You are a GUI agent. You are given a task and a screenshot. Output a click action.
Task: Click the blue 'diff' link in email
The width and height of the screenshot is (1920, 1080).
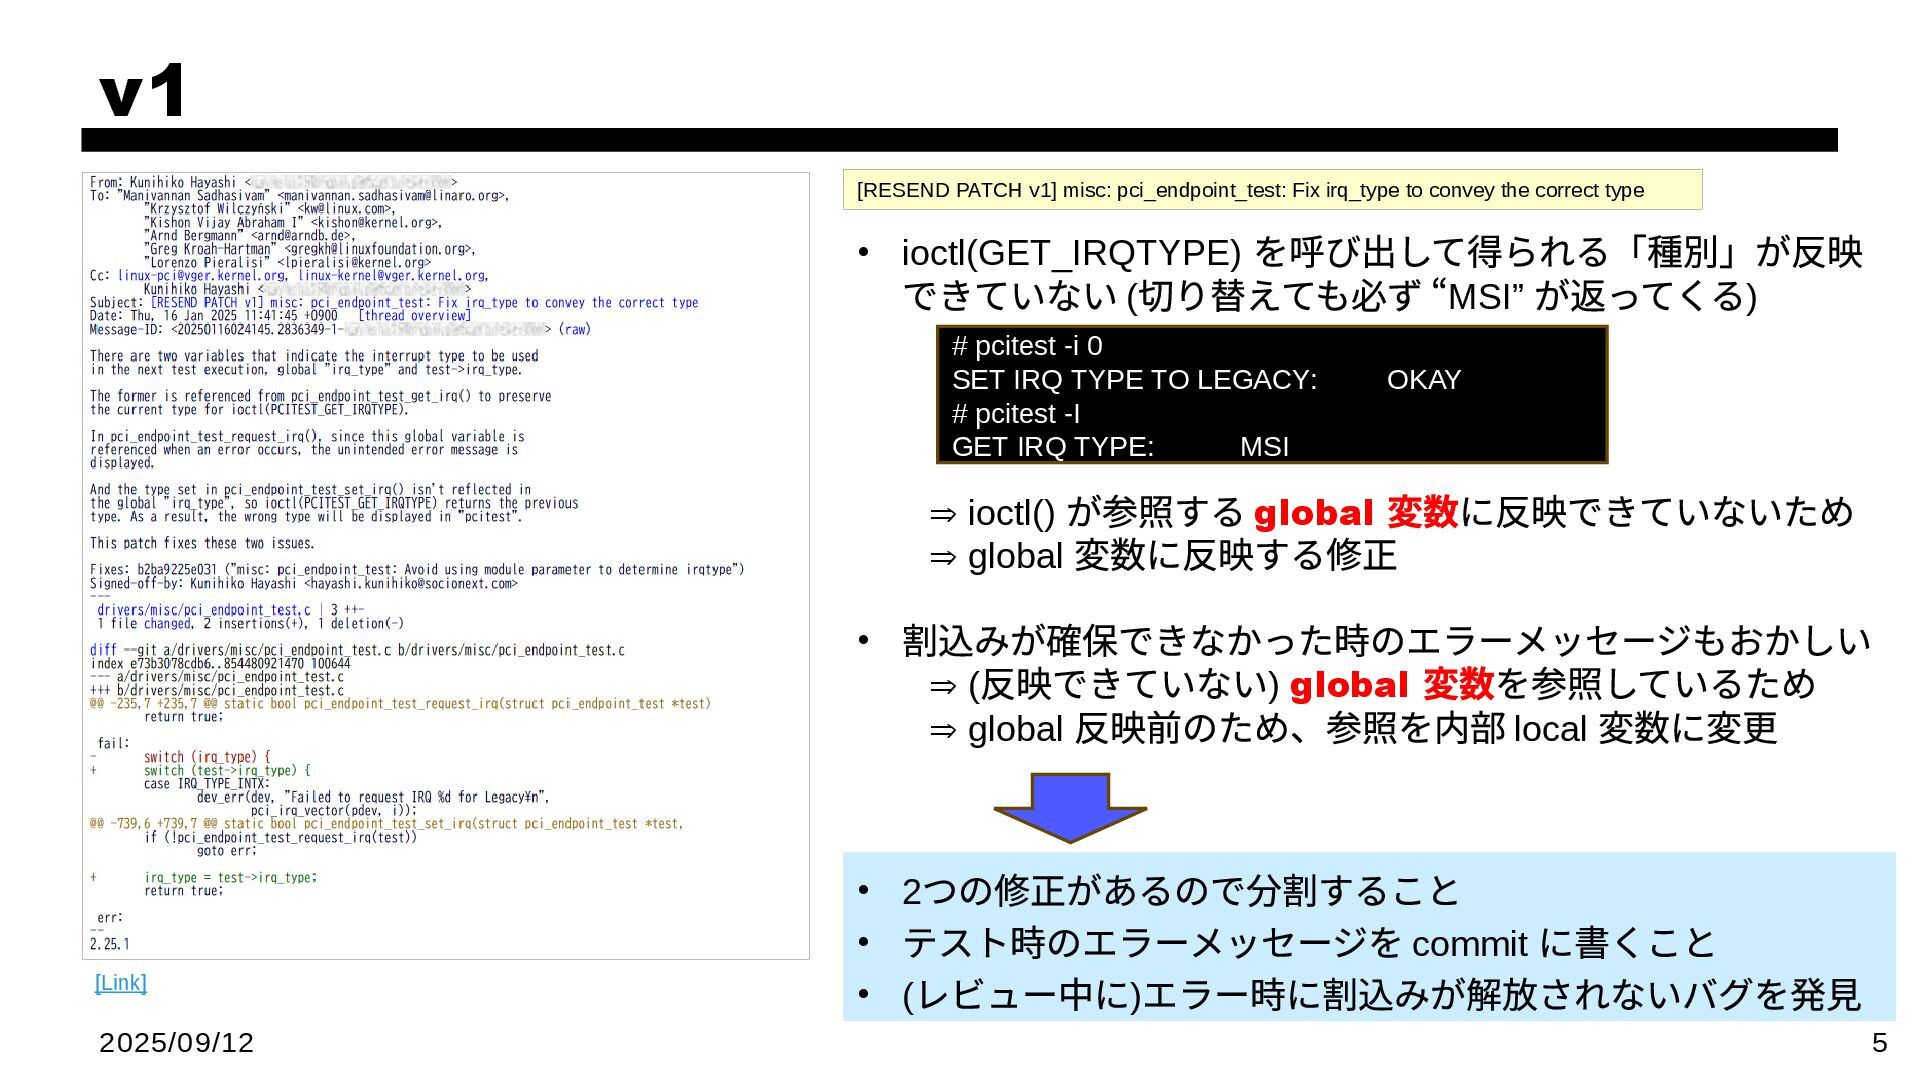click(x=103, y=650)
